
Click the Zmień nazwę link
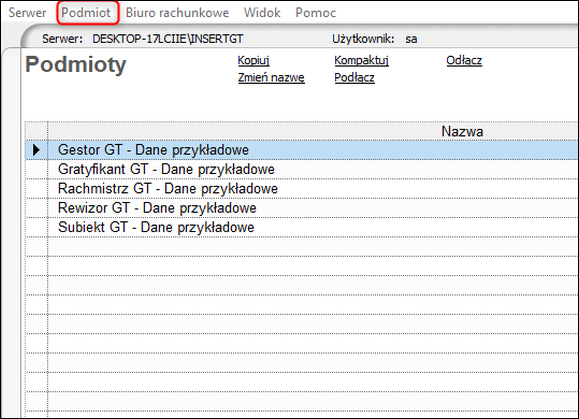pyautogui.click(x=271, y=78)
